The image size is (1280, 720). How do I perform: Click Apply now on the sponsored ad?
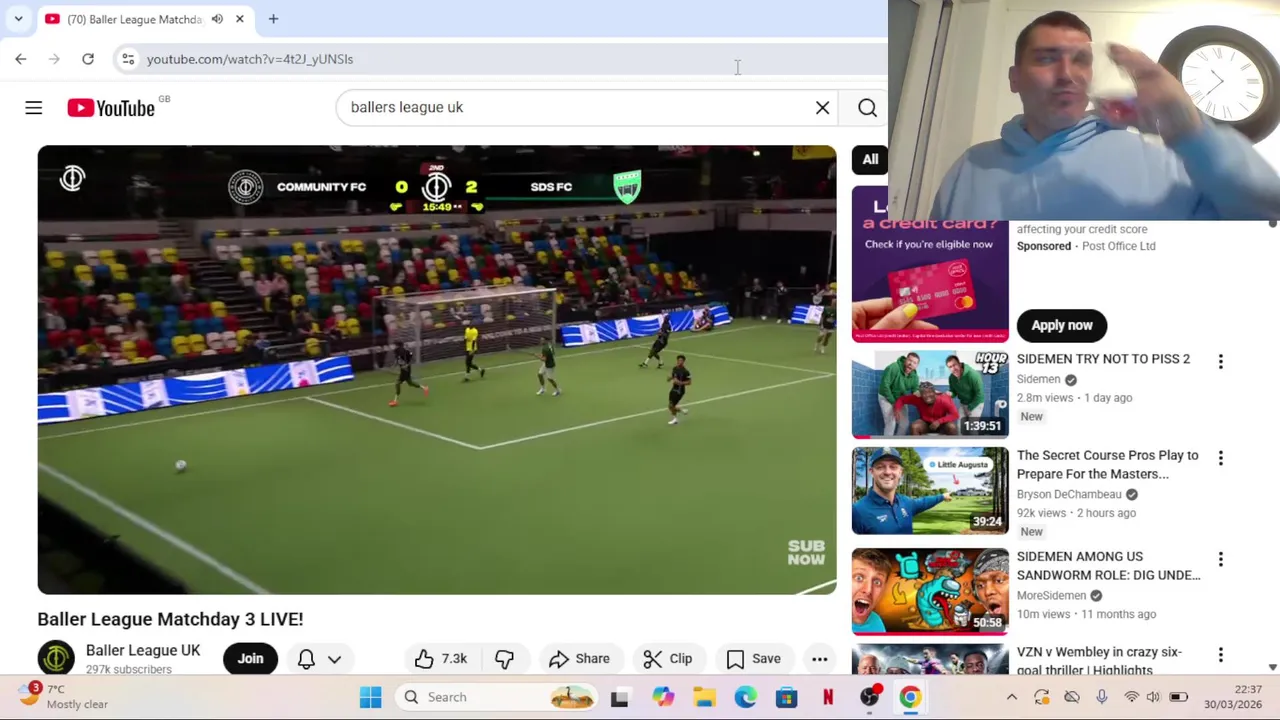click(1062, 325)
